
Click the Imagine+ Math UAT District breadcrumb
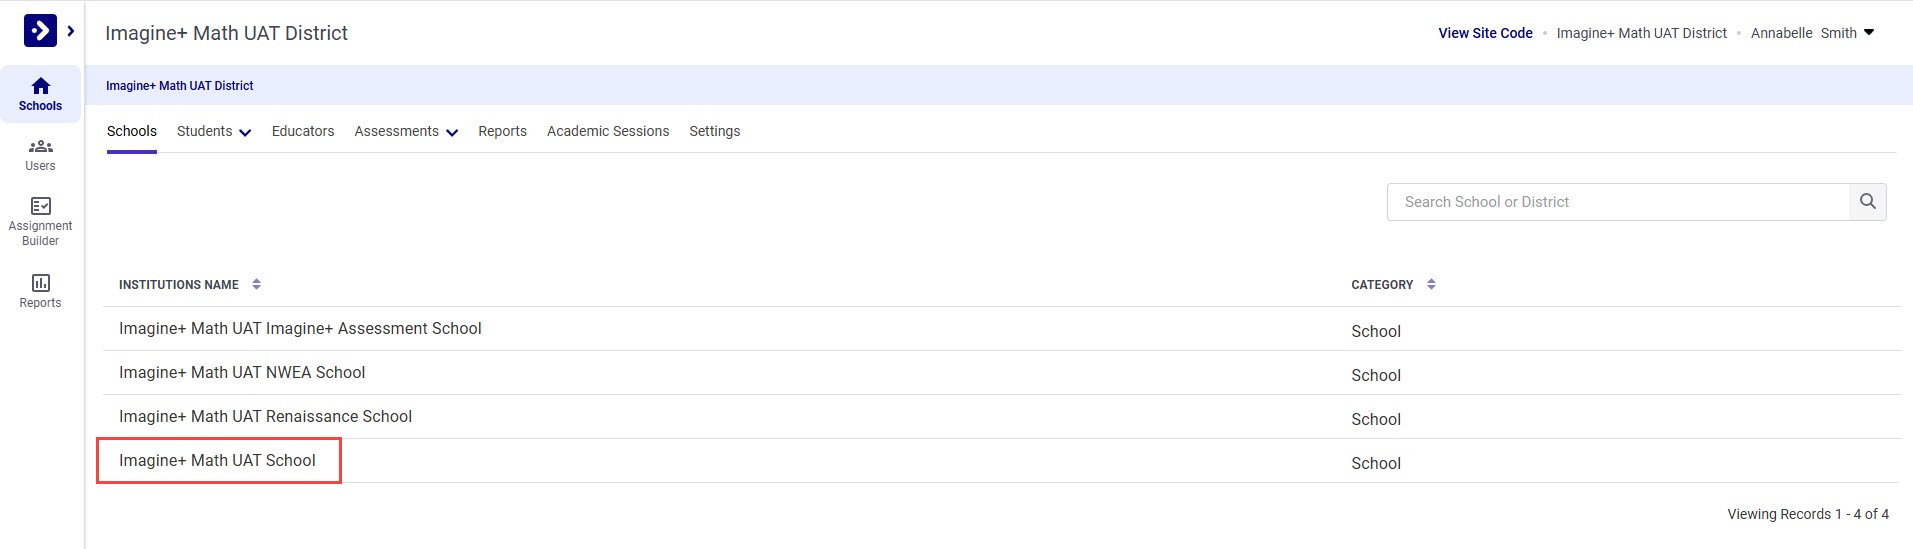(x=180, y=86)
